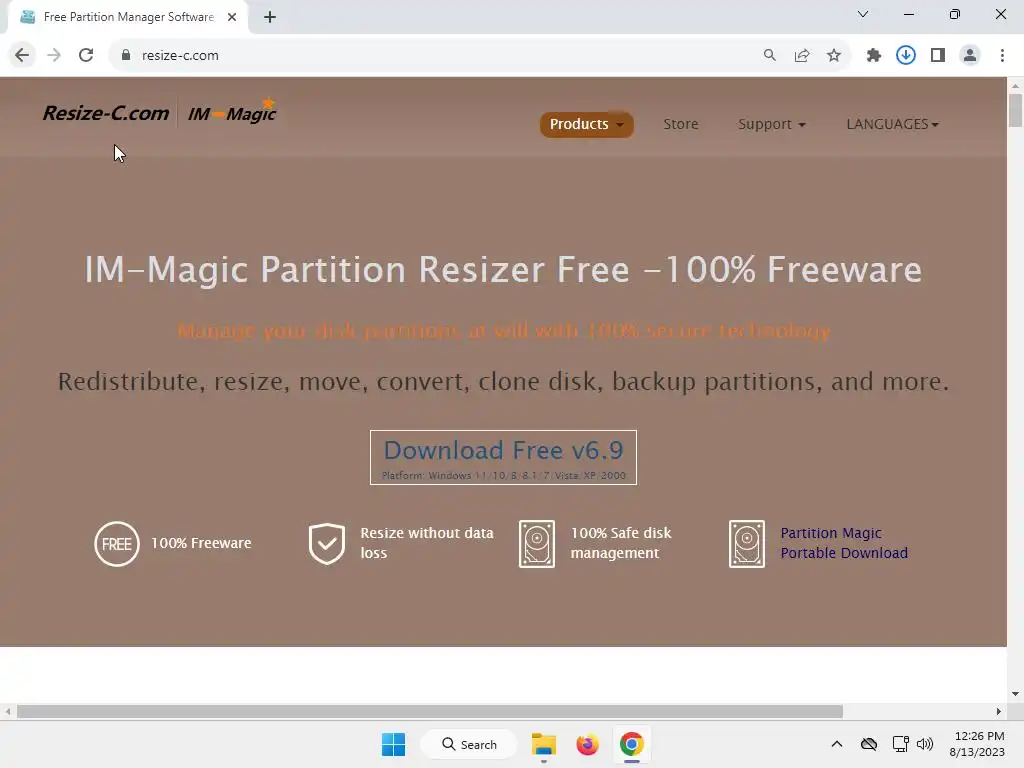1024x768 pixels.
Task: Click the 'Resize without data loss' text
Action: (x=426, y=543)
